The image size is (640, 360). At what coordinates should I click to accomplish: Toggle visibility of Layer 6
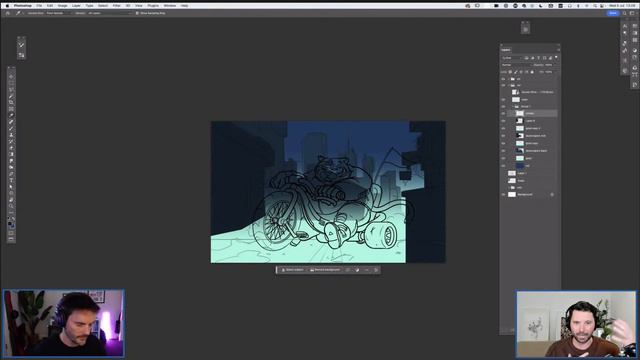pyautogui.click(x=503, y=121)
